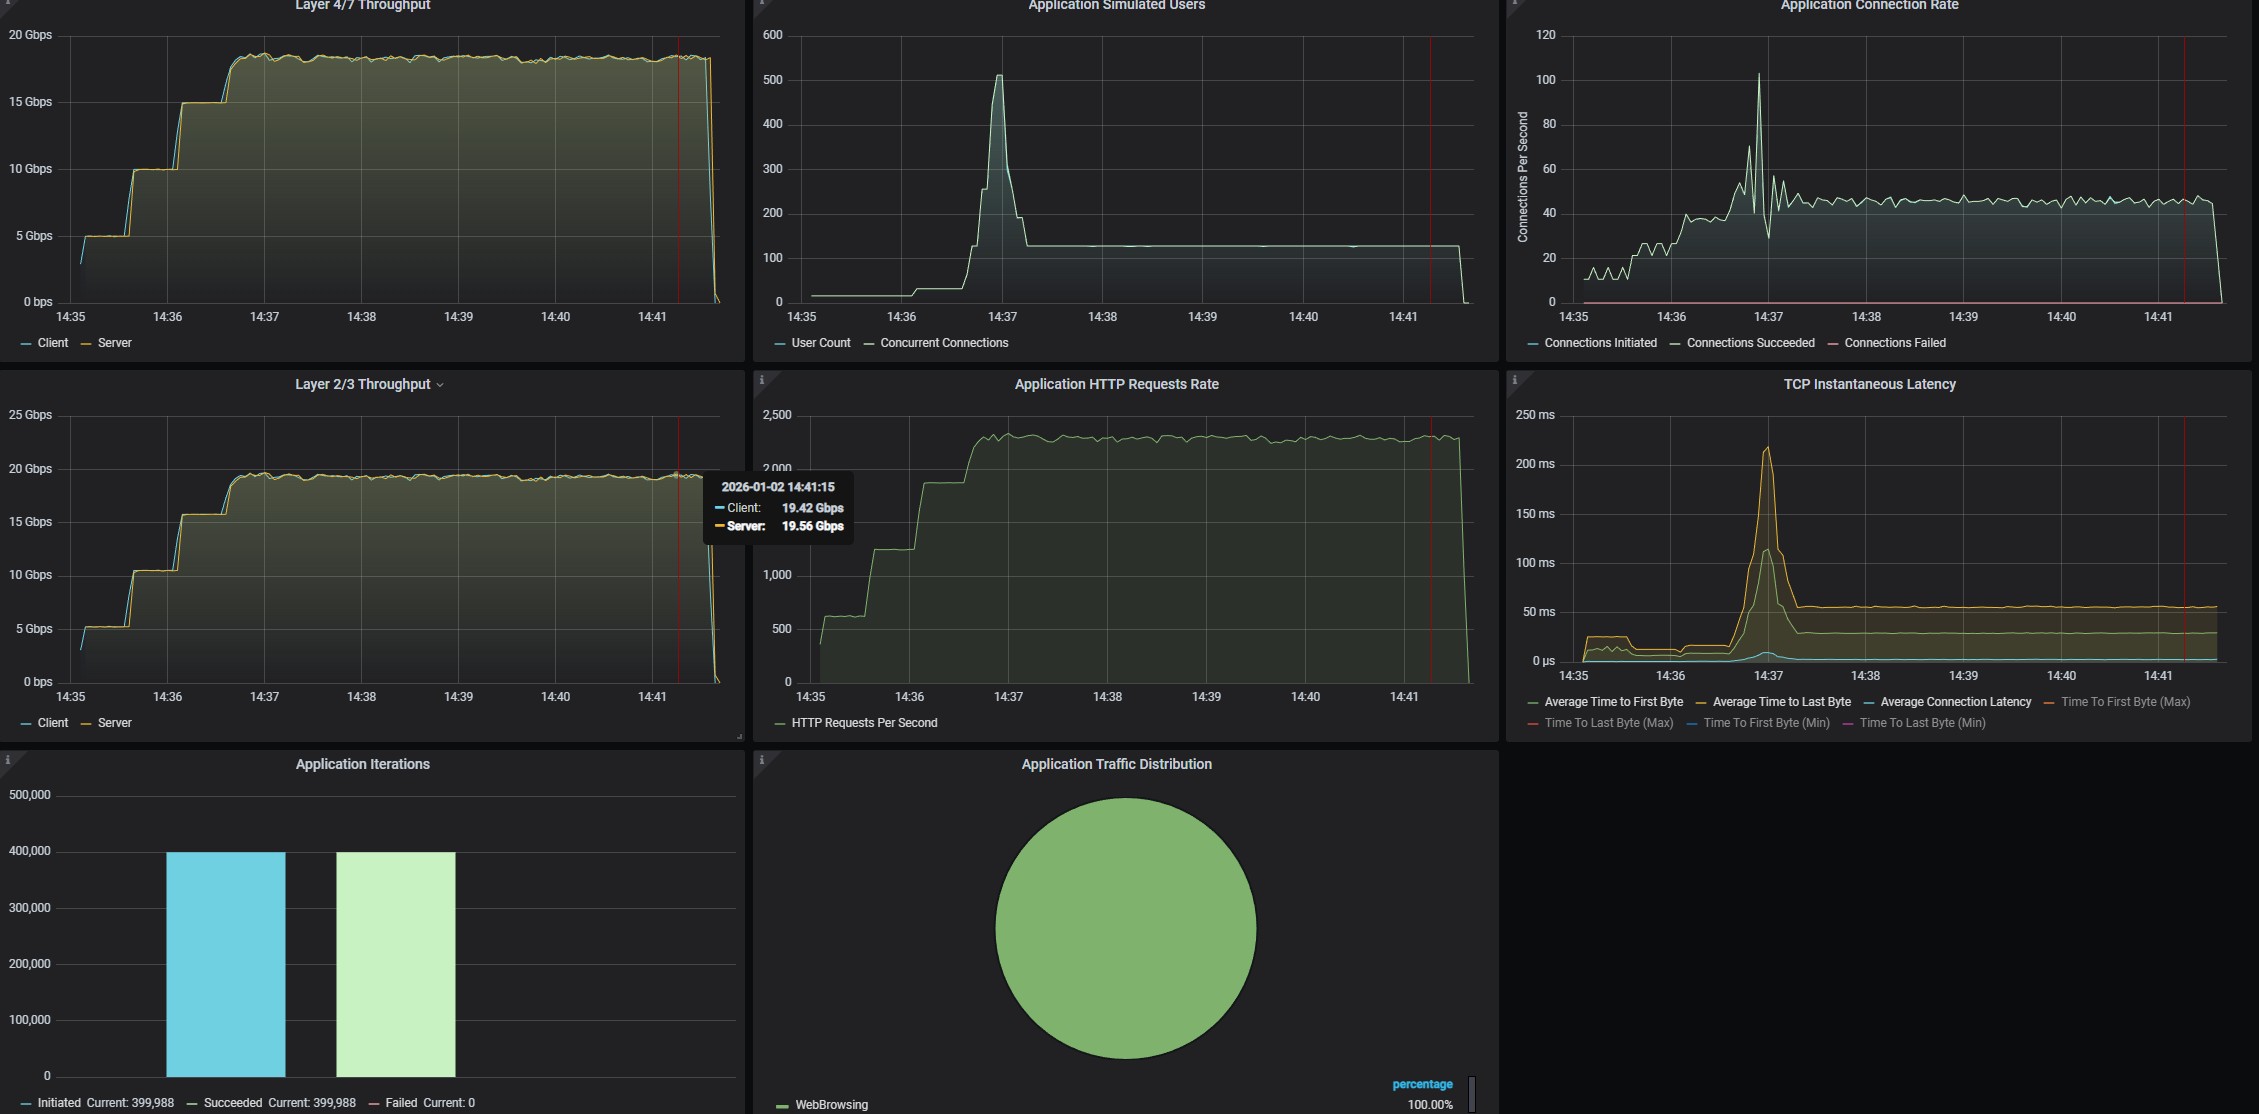The height and width of the screenshot is (1114, 2259).
Task: Click info icon on Application Iterations panel
Action: [8, 760]
